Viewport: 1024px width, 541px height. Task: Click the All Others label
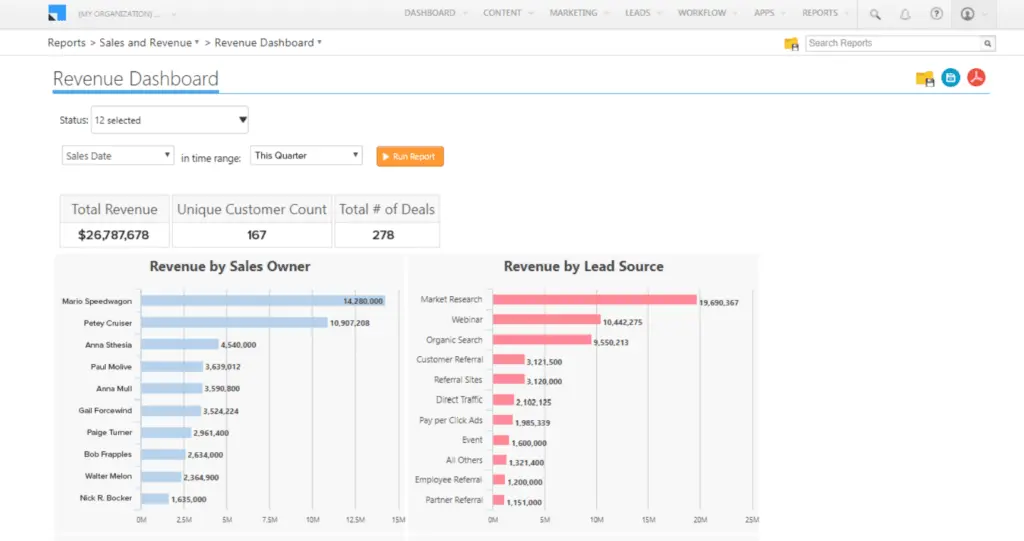(x=464, y=460)
